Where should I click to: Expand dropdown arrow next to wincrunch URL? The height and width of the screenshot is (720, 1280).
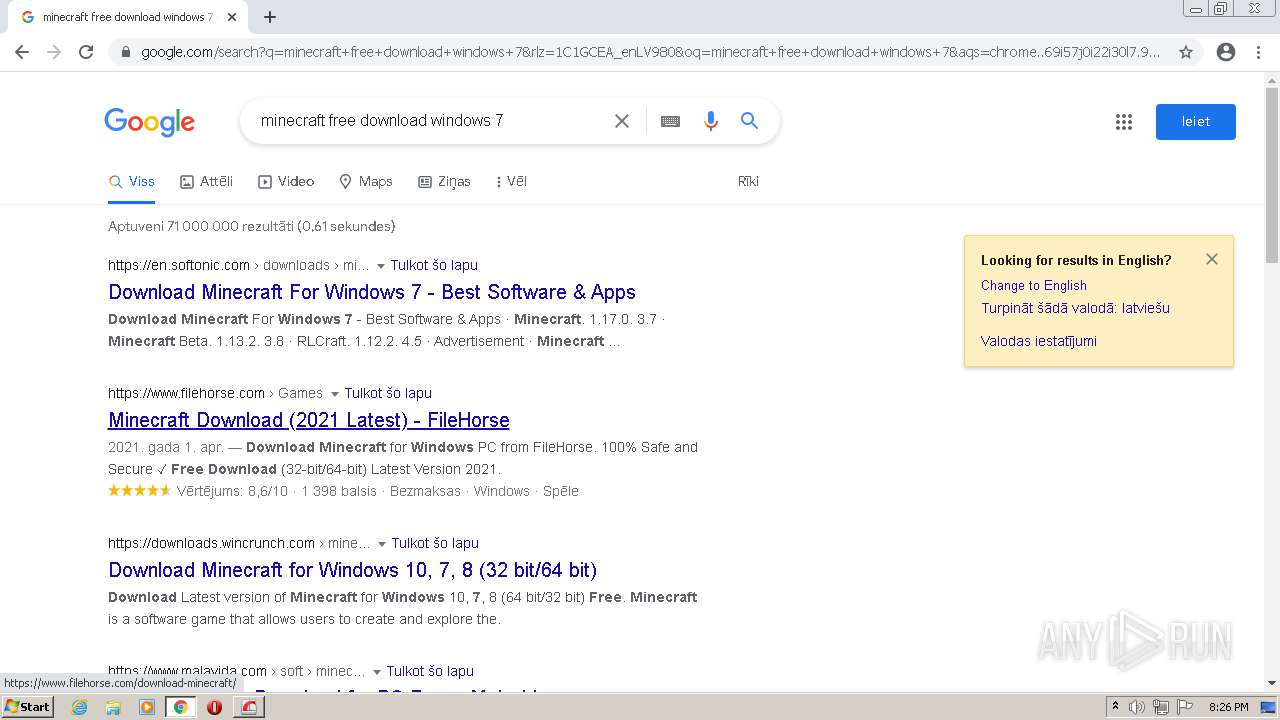tap(381, 544)
